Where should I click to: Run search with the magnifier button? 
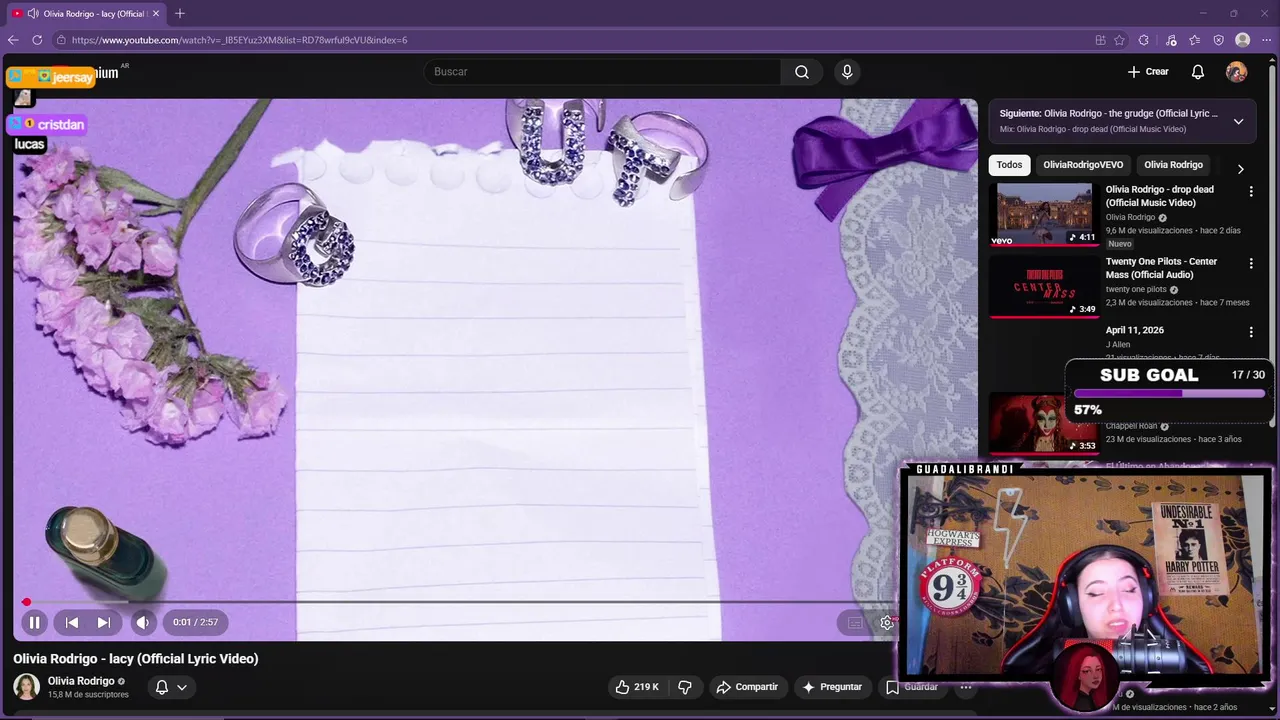coord(802,72)
